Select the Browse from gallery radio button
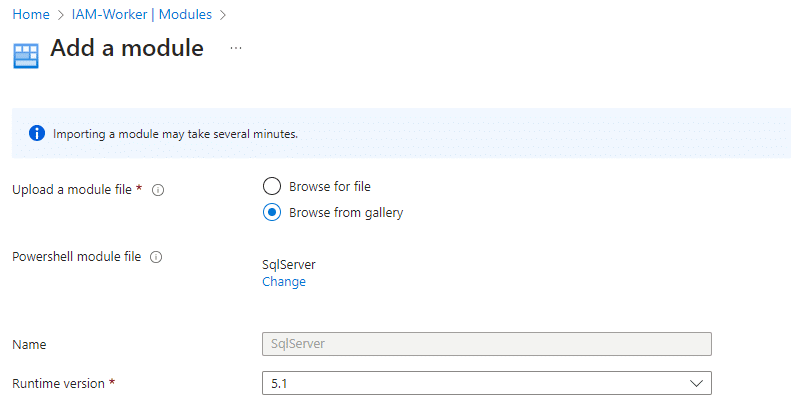 [x=271, y=213]
